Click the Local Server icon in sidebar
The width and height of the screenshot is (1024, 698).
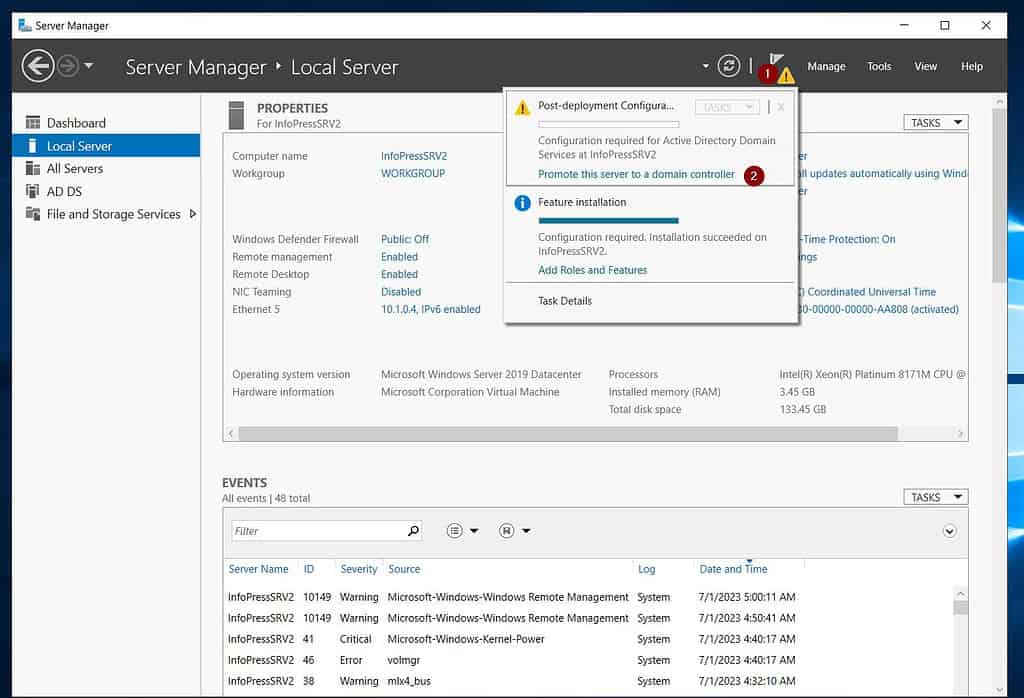click(33, 146)
